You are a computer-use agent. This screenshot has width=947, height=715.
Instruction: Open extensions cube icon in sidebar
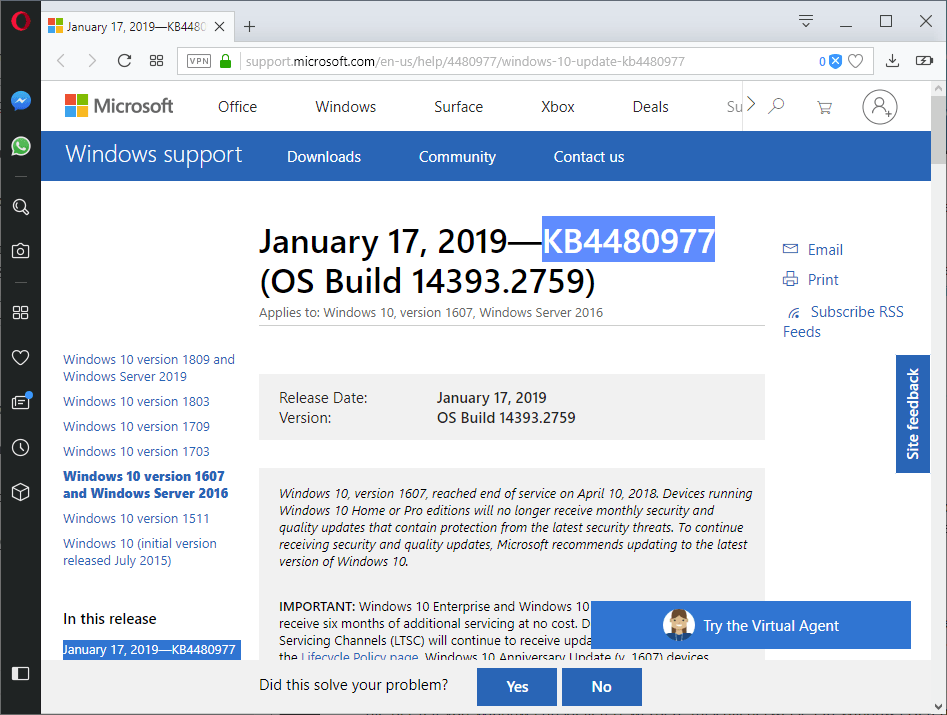(x=21, y=492)
